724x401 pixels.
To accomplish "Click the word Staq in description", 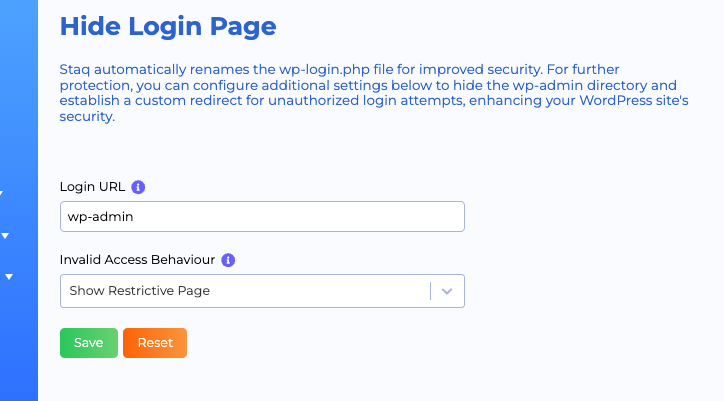I will point(74,71).
